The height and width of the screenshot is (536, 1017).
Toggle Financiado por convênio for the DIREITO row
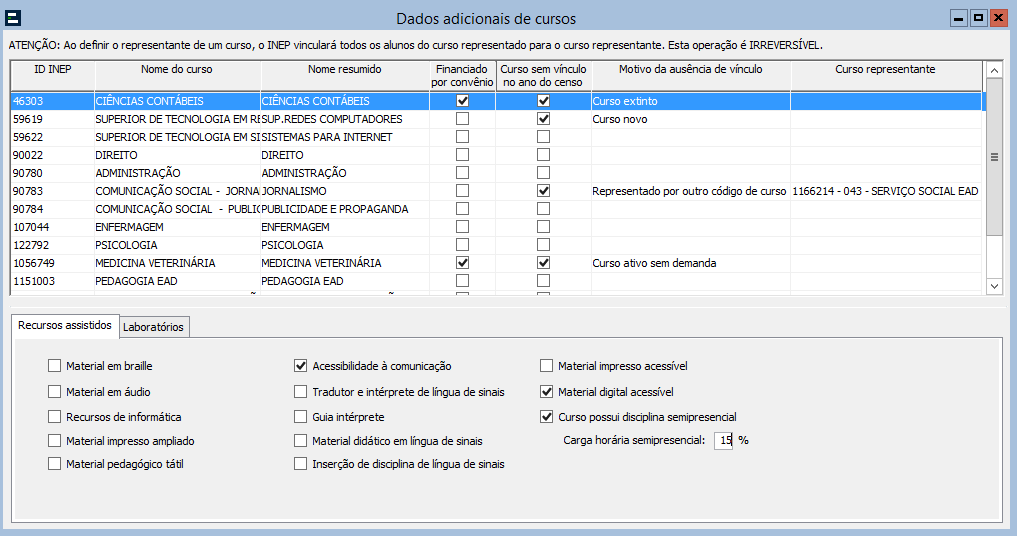tap(462, 155)
